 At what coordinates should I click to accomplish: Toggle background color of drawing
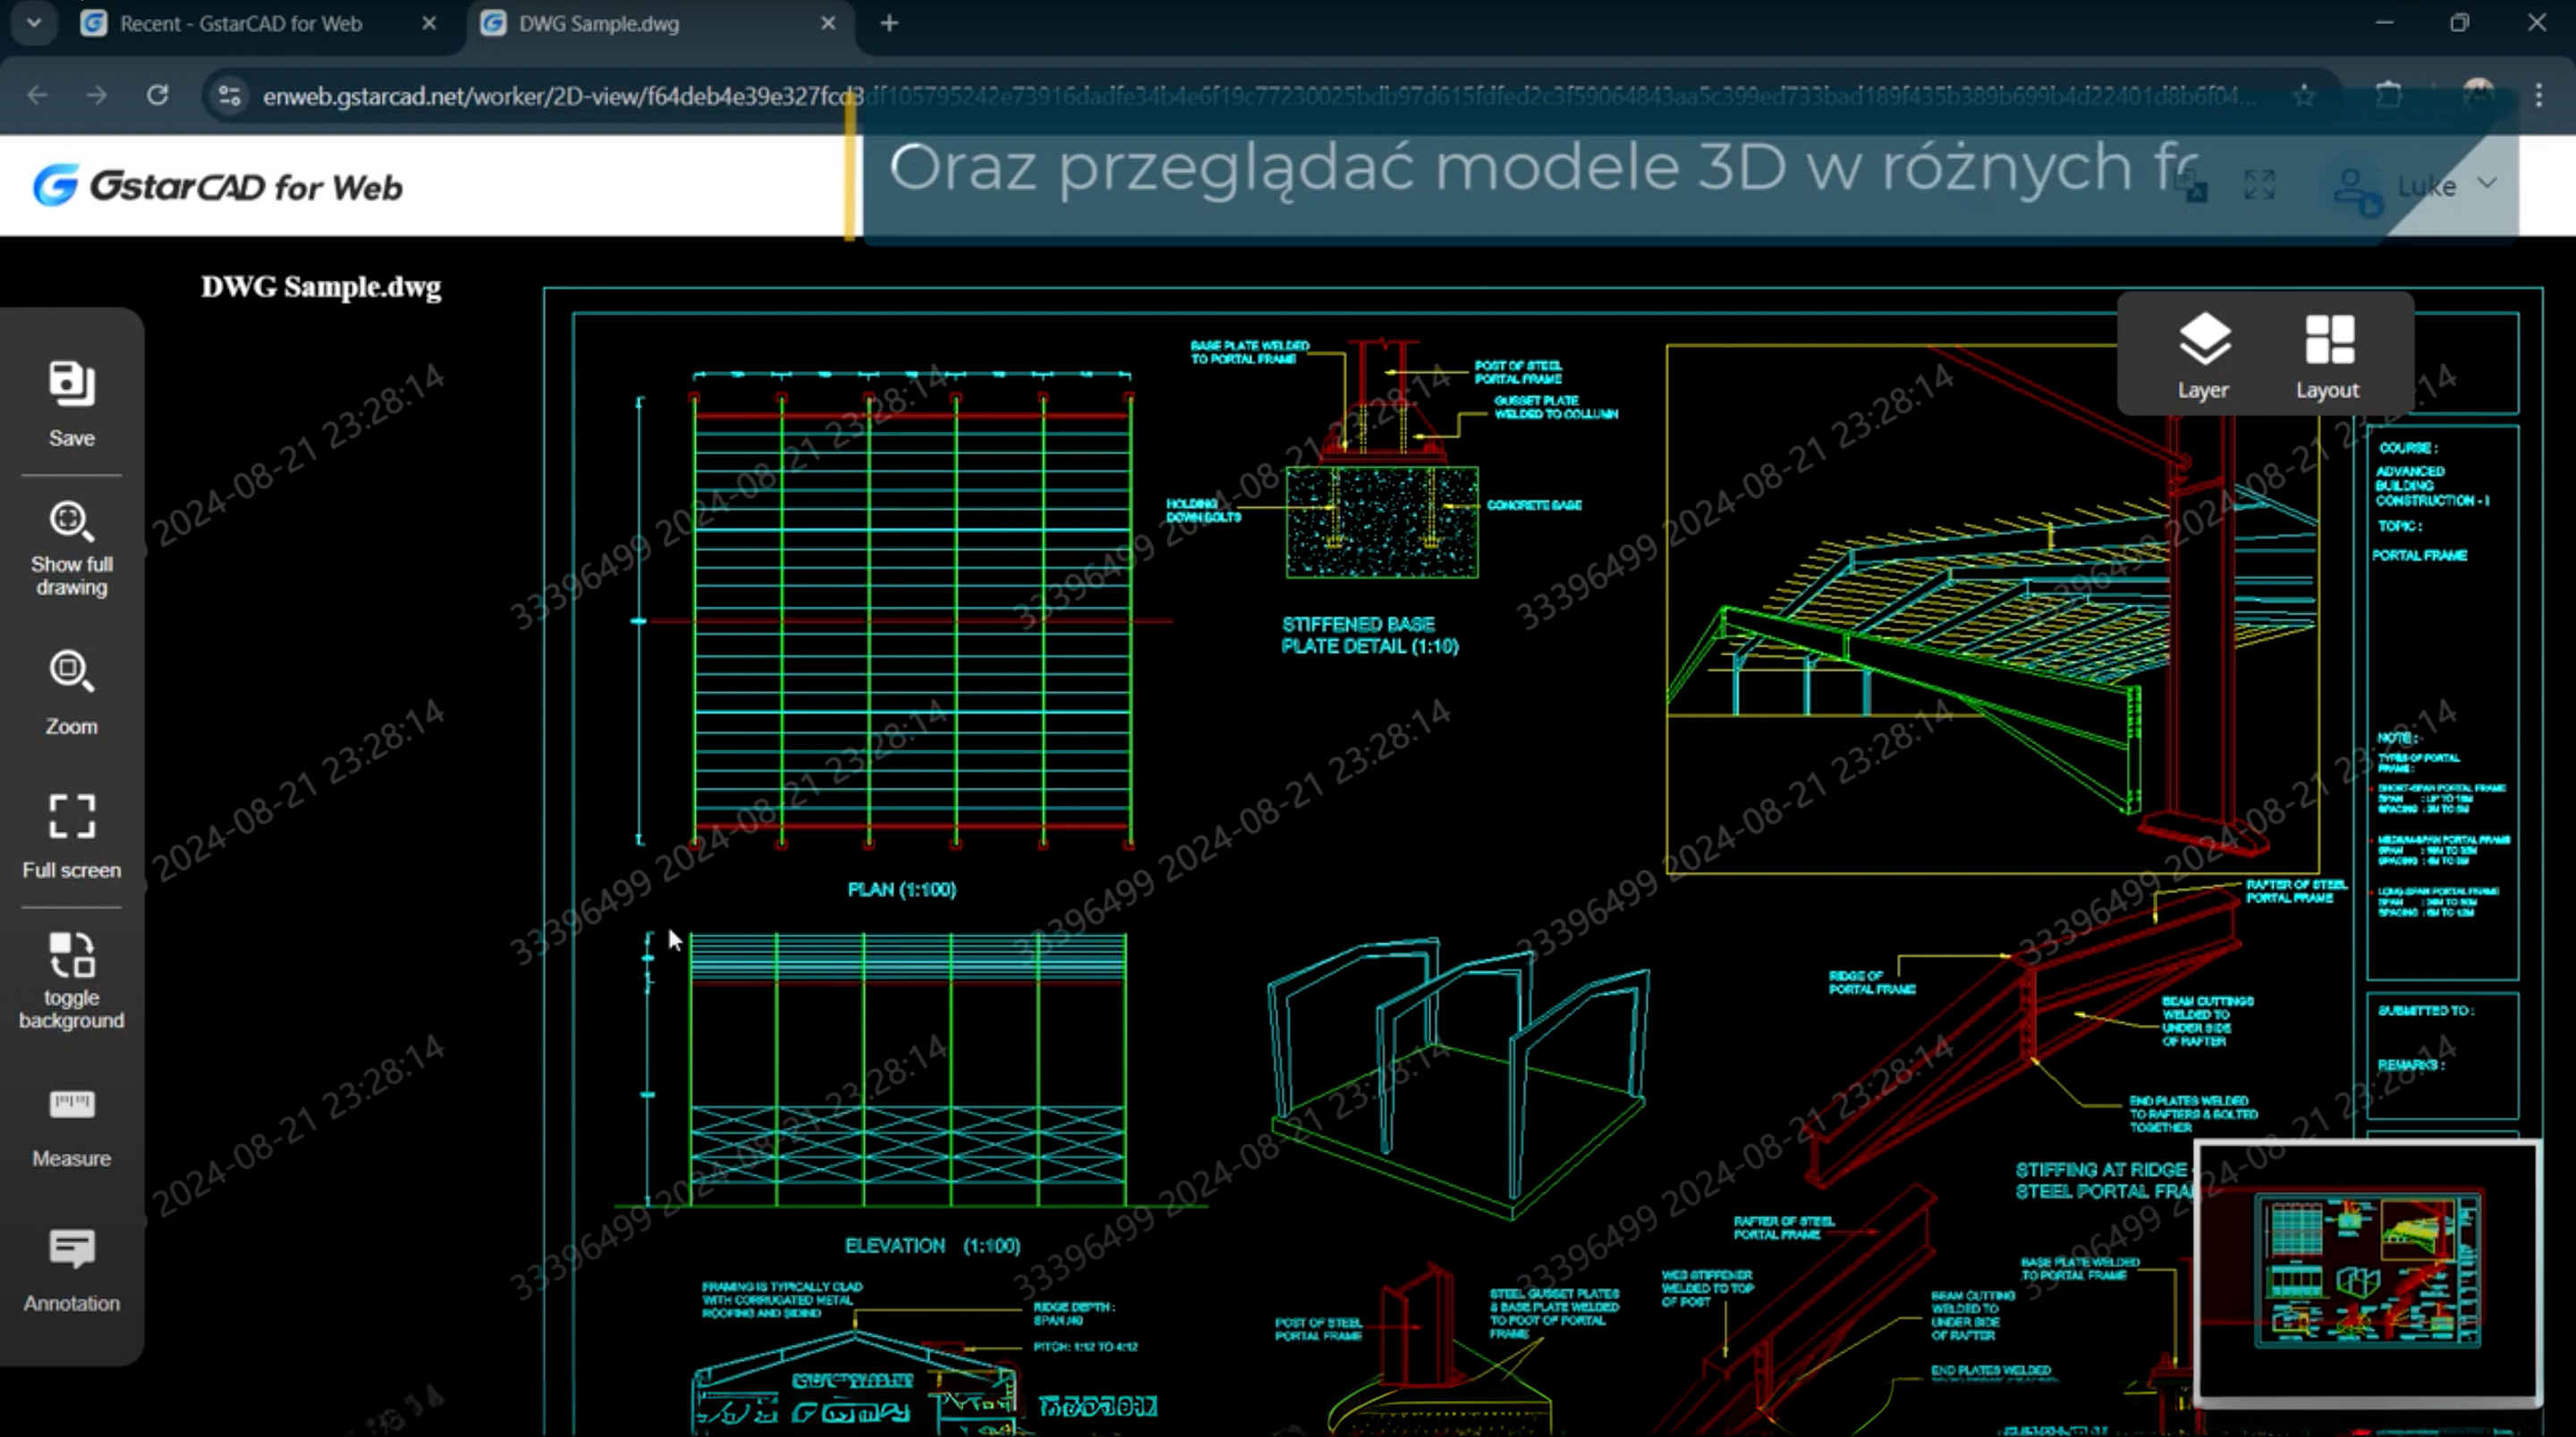pyautogui.click(x=71, y=955)
